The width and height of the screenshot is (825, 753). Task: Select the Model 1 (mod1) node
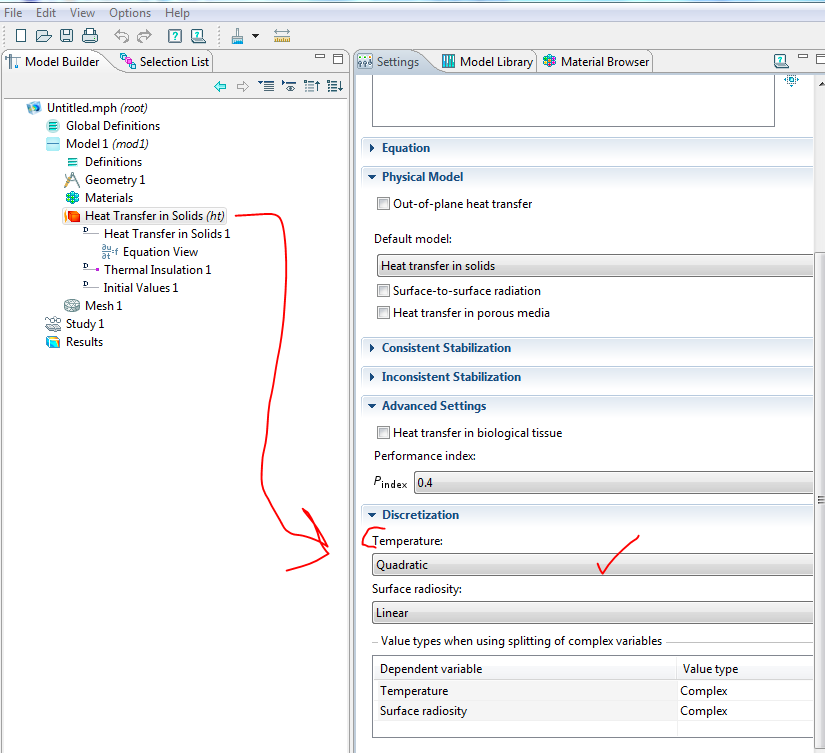click(x=107, y=144)
